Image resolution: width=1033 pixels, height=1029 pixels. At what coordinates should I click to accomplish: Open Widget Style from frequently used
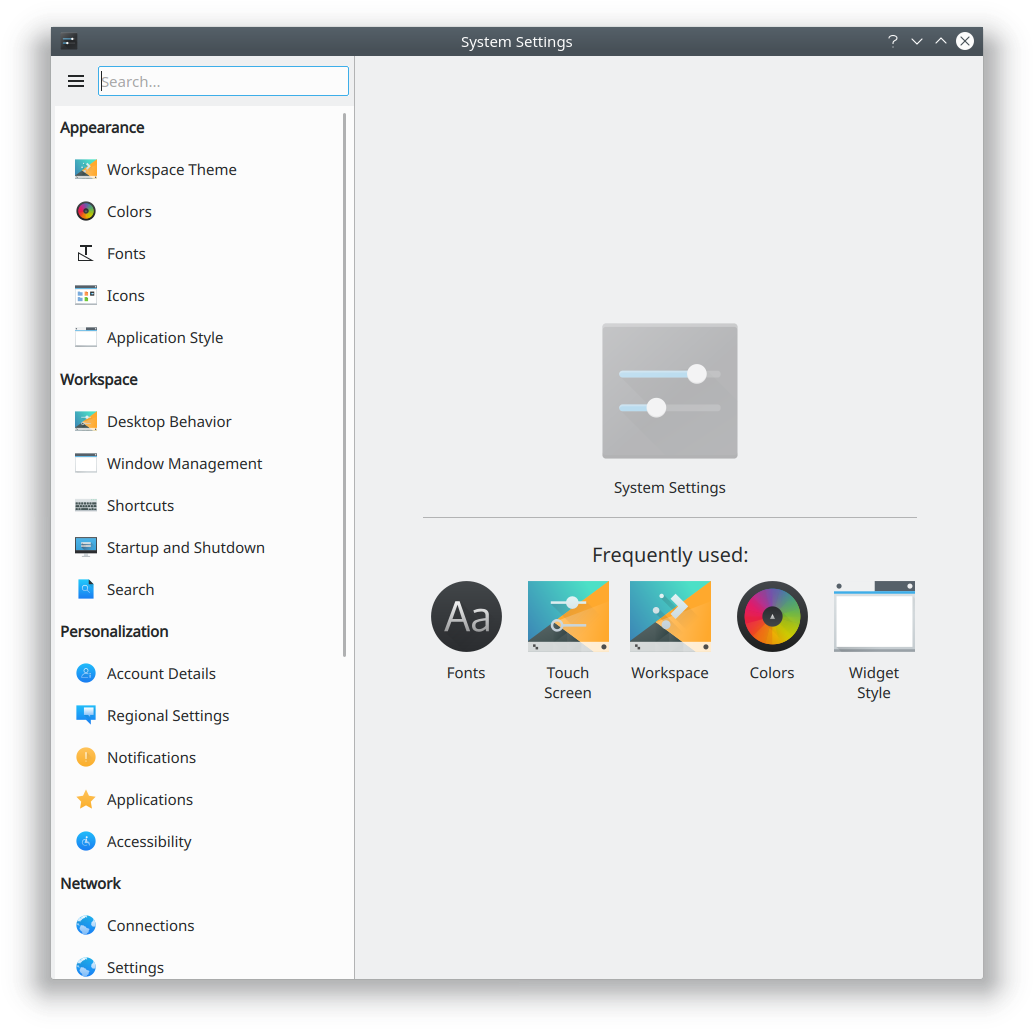[x=873, y=616]
